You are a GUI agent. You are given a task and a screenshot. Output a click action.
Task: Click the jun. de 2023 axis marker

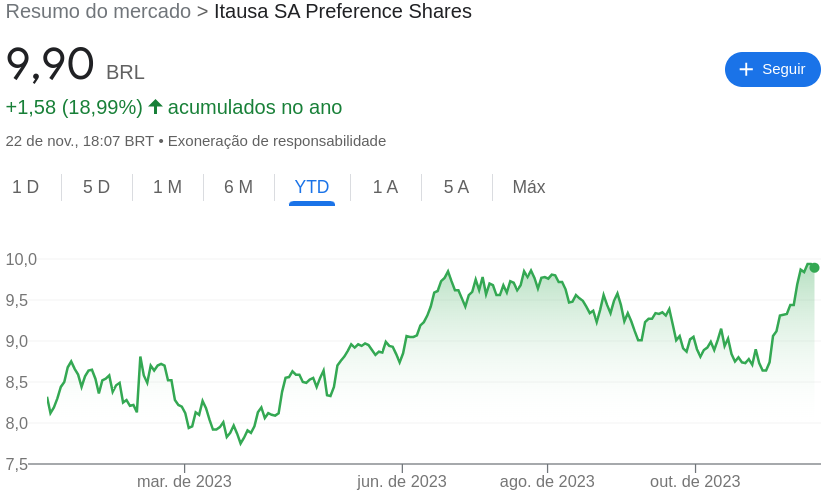pyautogui.click(x=402, y=481)
